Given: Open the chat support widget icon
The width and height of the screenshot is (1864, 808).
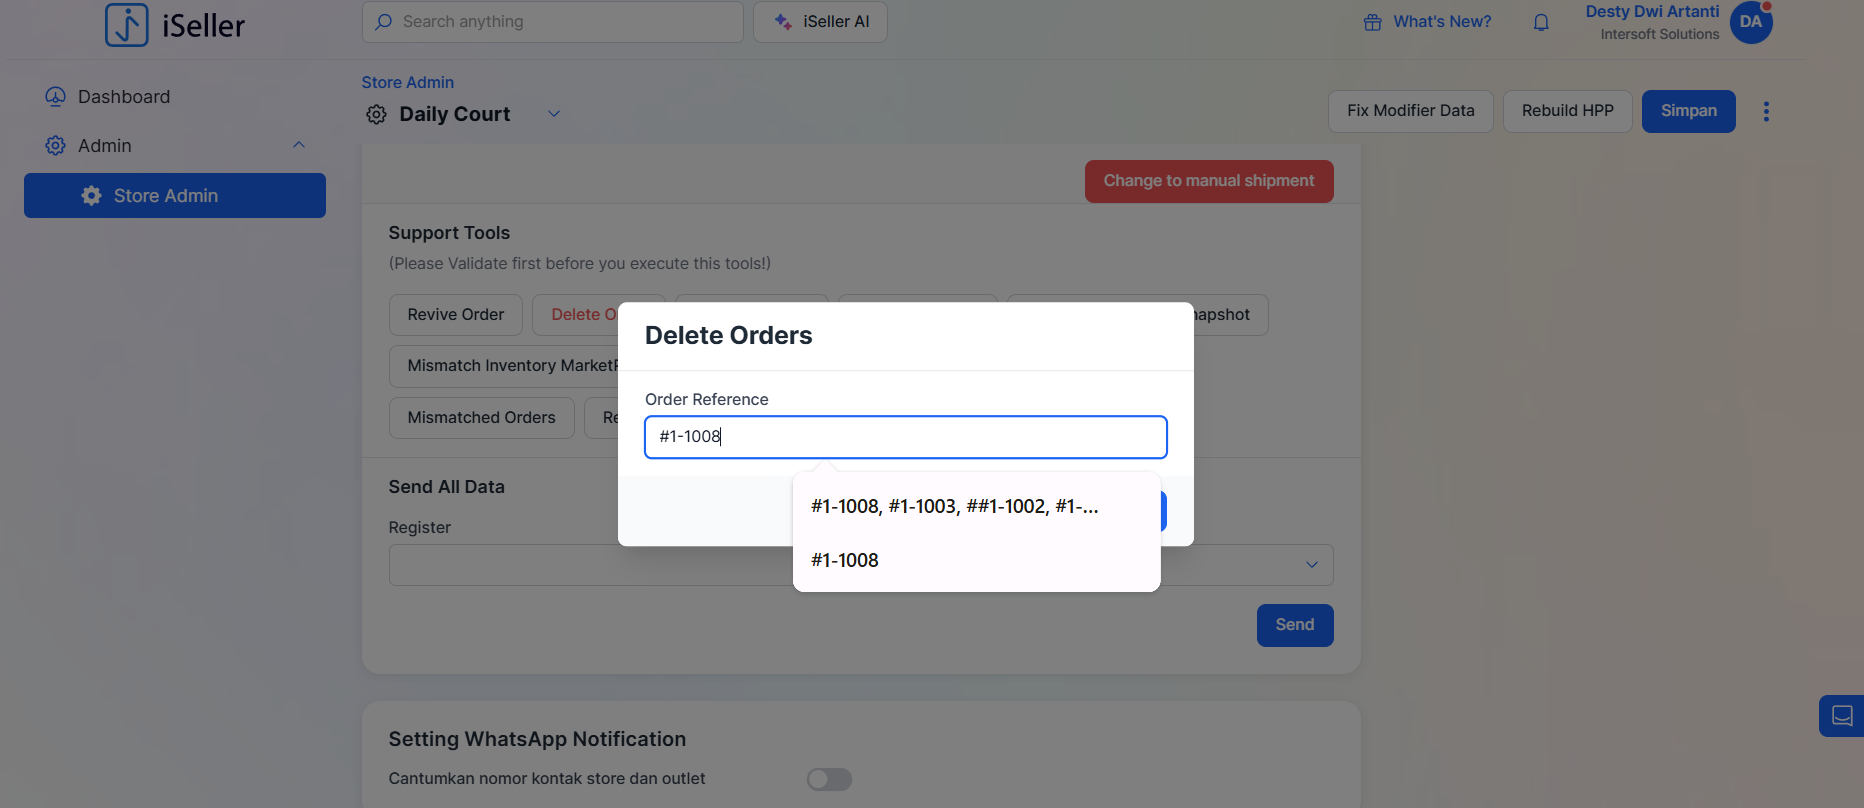Looking at the screenshot, I should tap(1841, 716).
